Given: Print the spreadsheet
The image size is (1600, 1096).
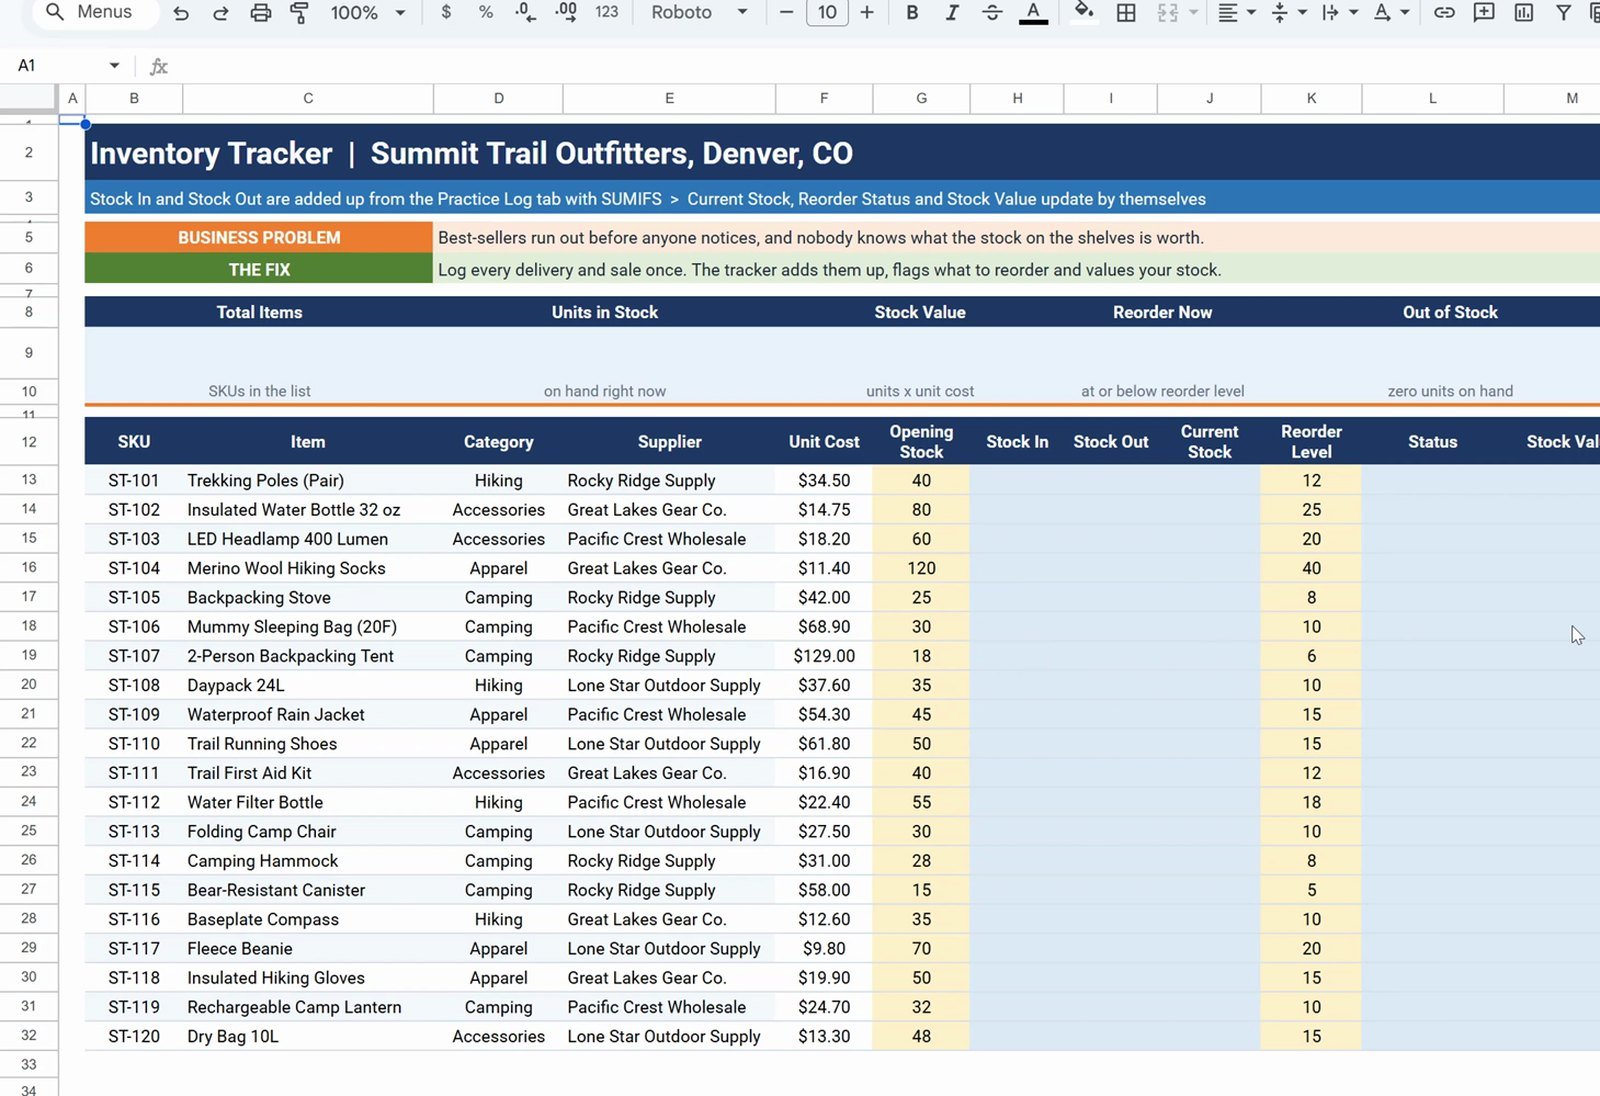Looking at the screenshot, I should coord(261,13).
